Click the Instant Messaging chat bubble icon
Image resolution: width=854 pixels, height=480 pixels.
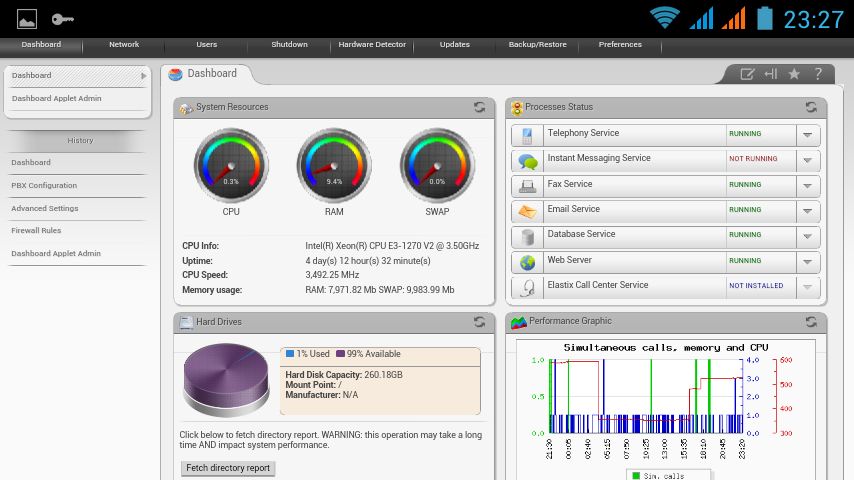coord(527,161)
